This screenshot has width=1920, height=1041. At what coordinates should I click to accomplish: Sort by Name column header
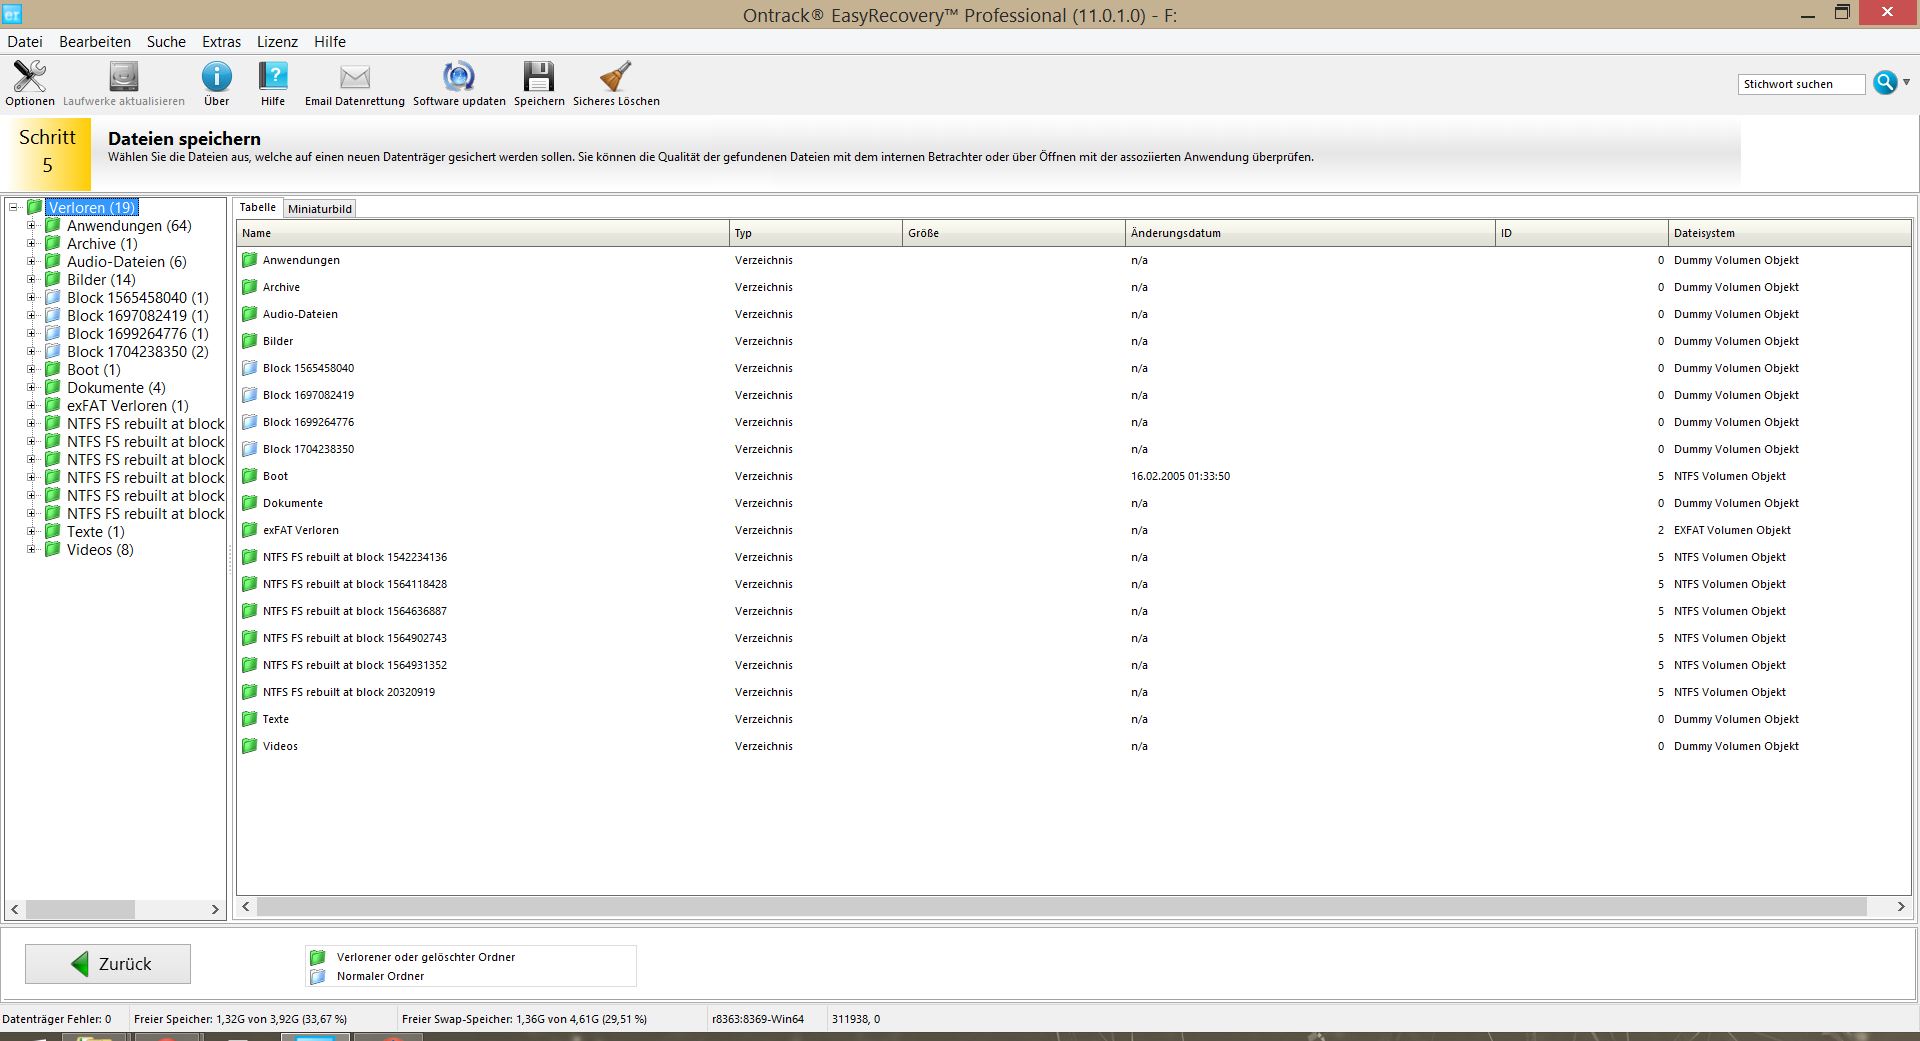click(483, 233)
